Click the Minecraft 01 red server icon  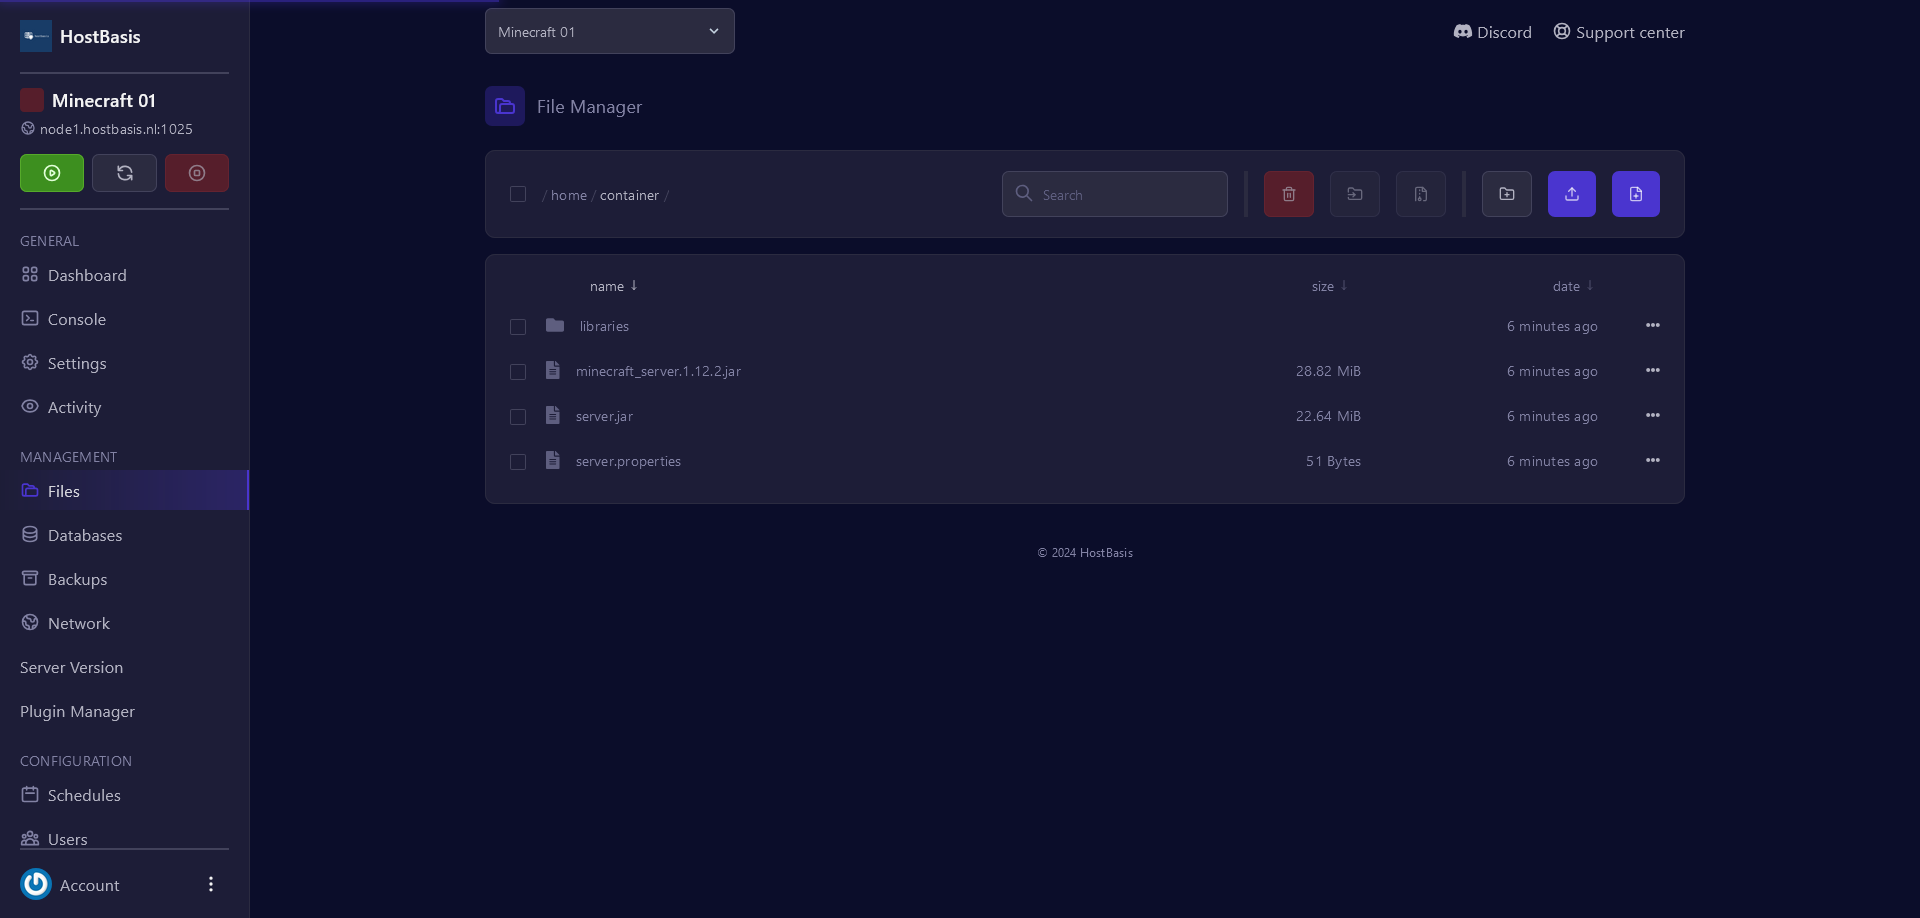coord(32,100)
